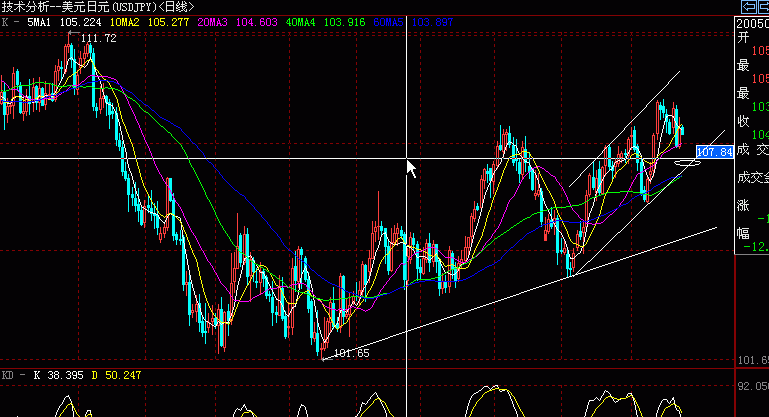
Task: Select the yellow 10MA2 105.277 label
Action: click(x=150, y=23)
